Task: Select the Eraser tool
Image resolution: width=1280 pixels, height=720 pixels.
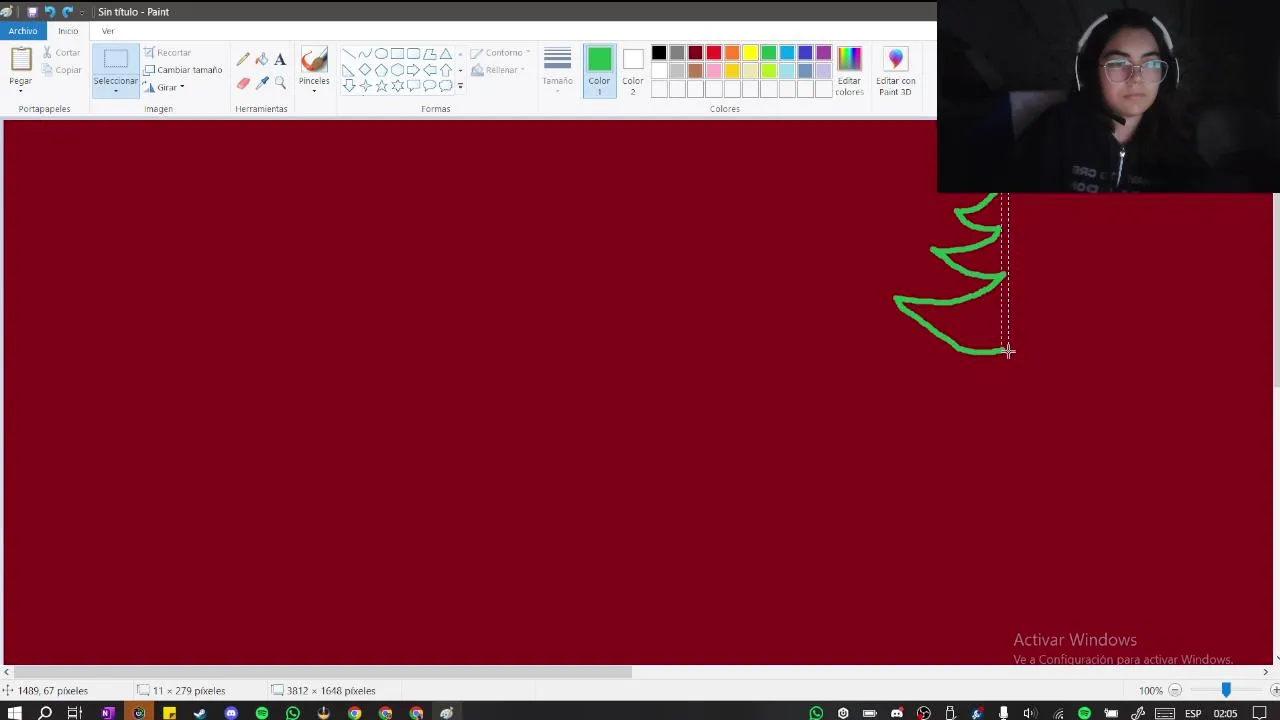Action: [x=243, y=83]
